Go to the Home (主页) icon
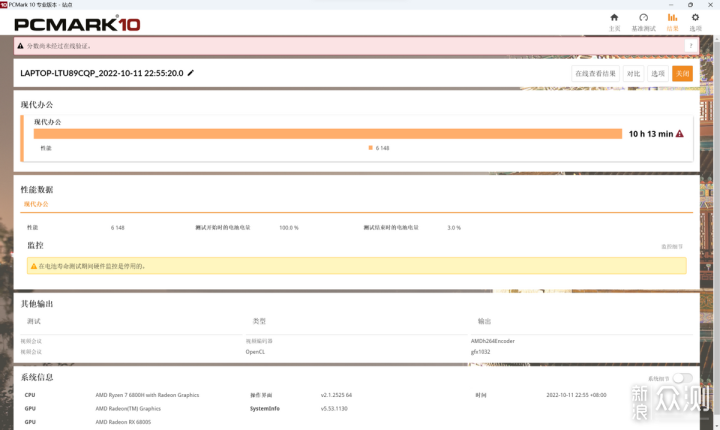 pyautogui.click(x=614, y=18)
